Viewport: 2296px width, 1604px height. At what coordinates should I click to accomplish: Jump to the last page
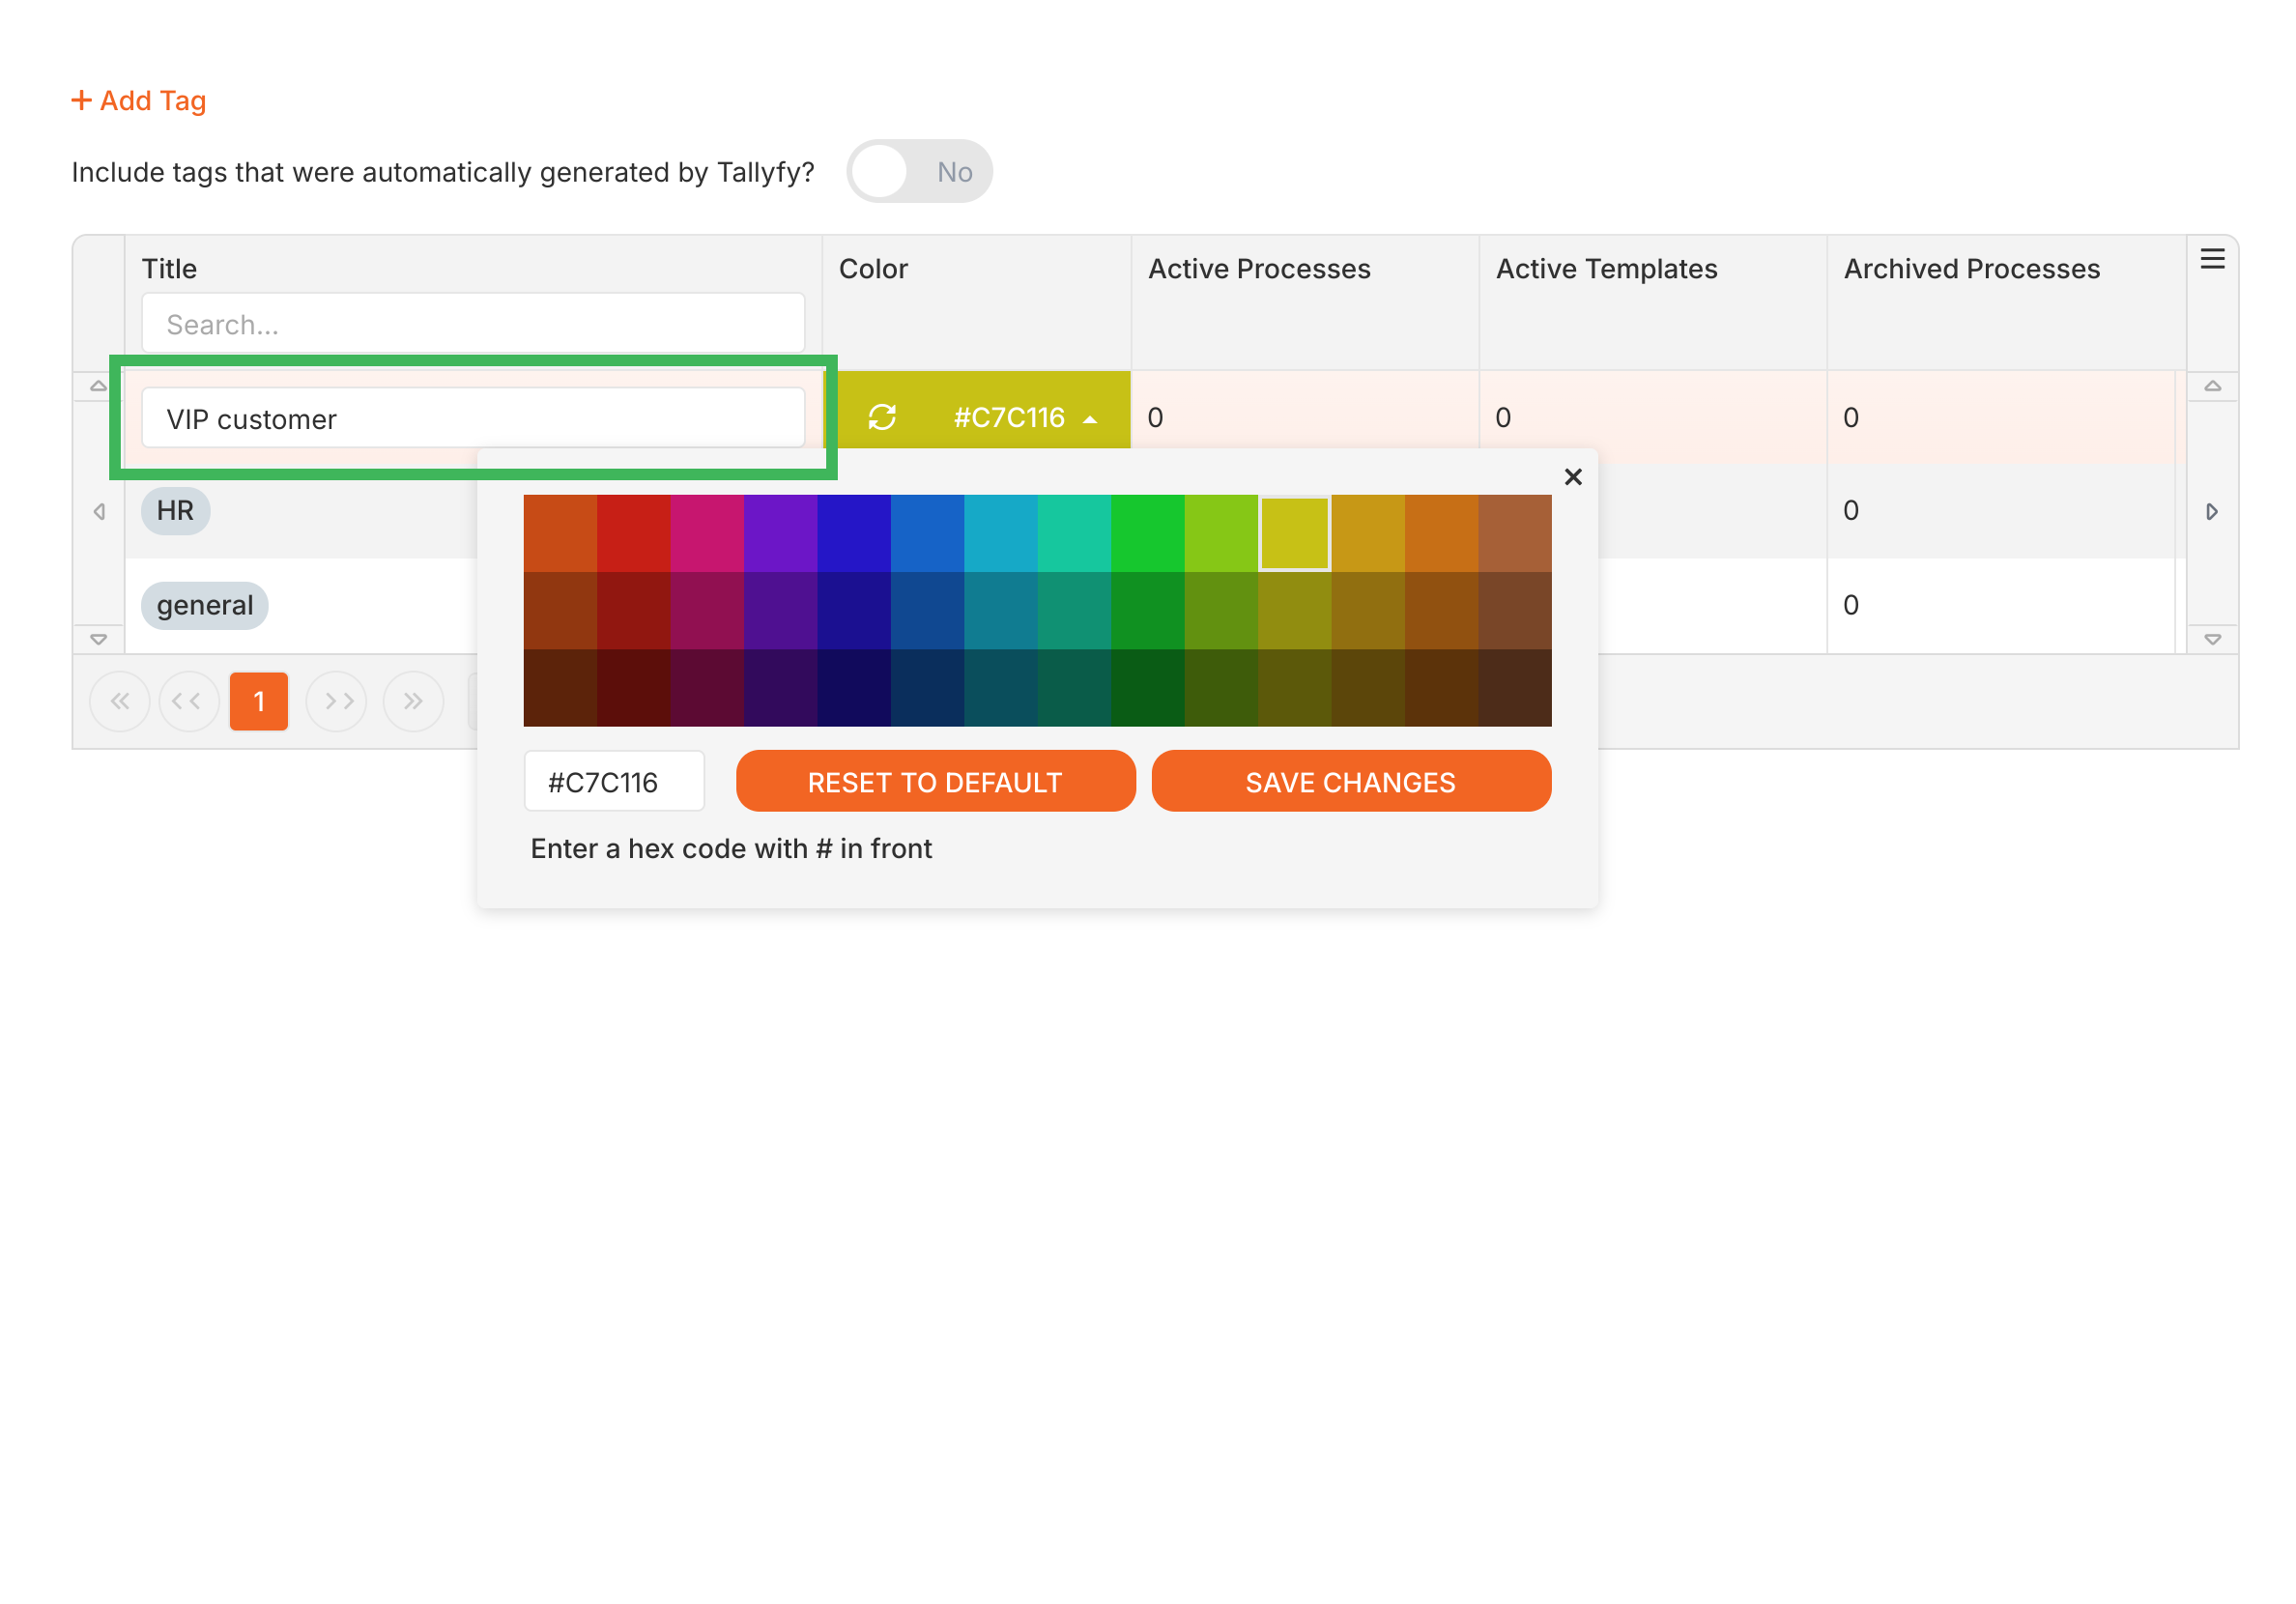pyautogui.click(x=412, y=701)
